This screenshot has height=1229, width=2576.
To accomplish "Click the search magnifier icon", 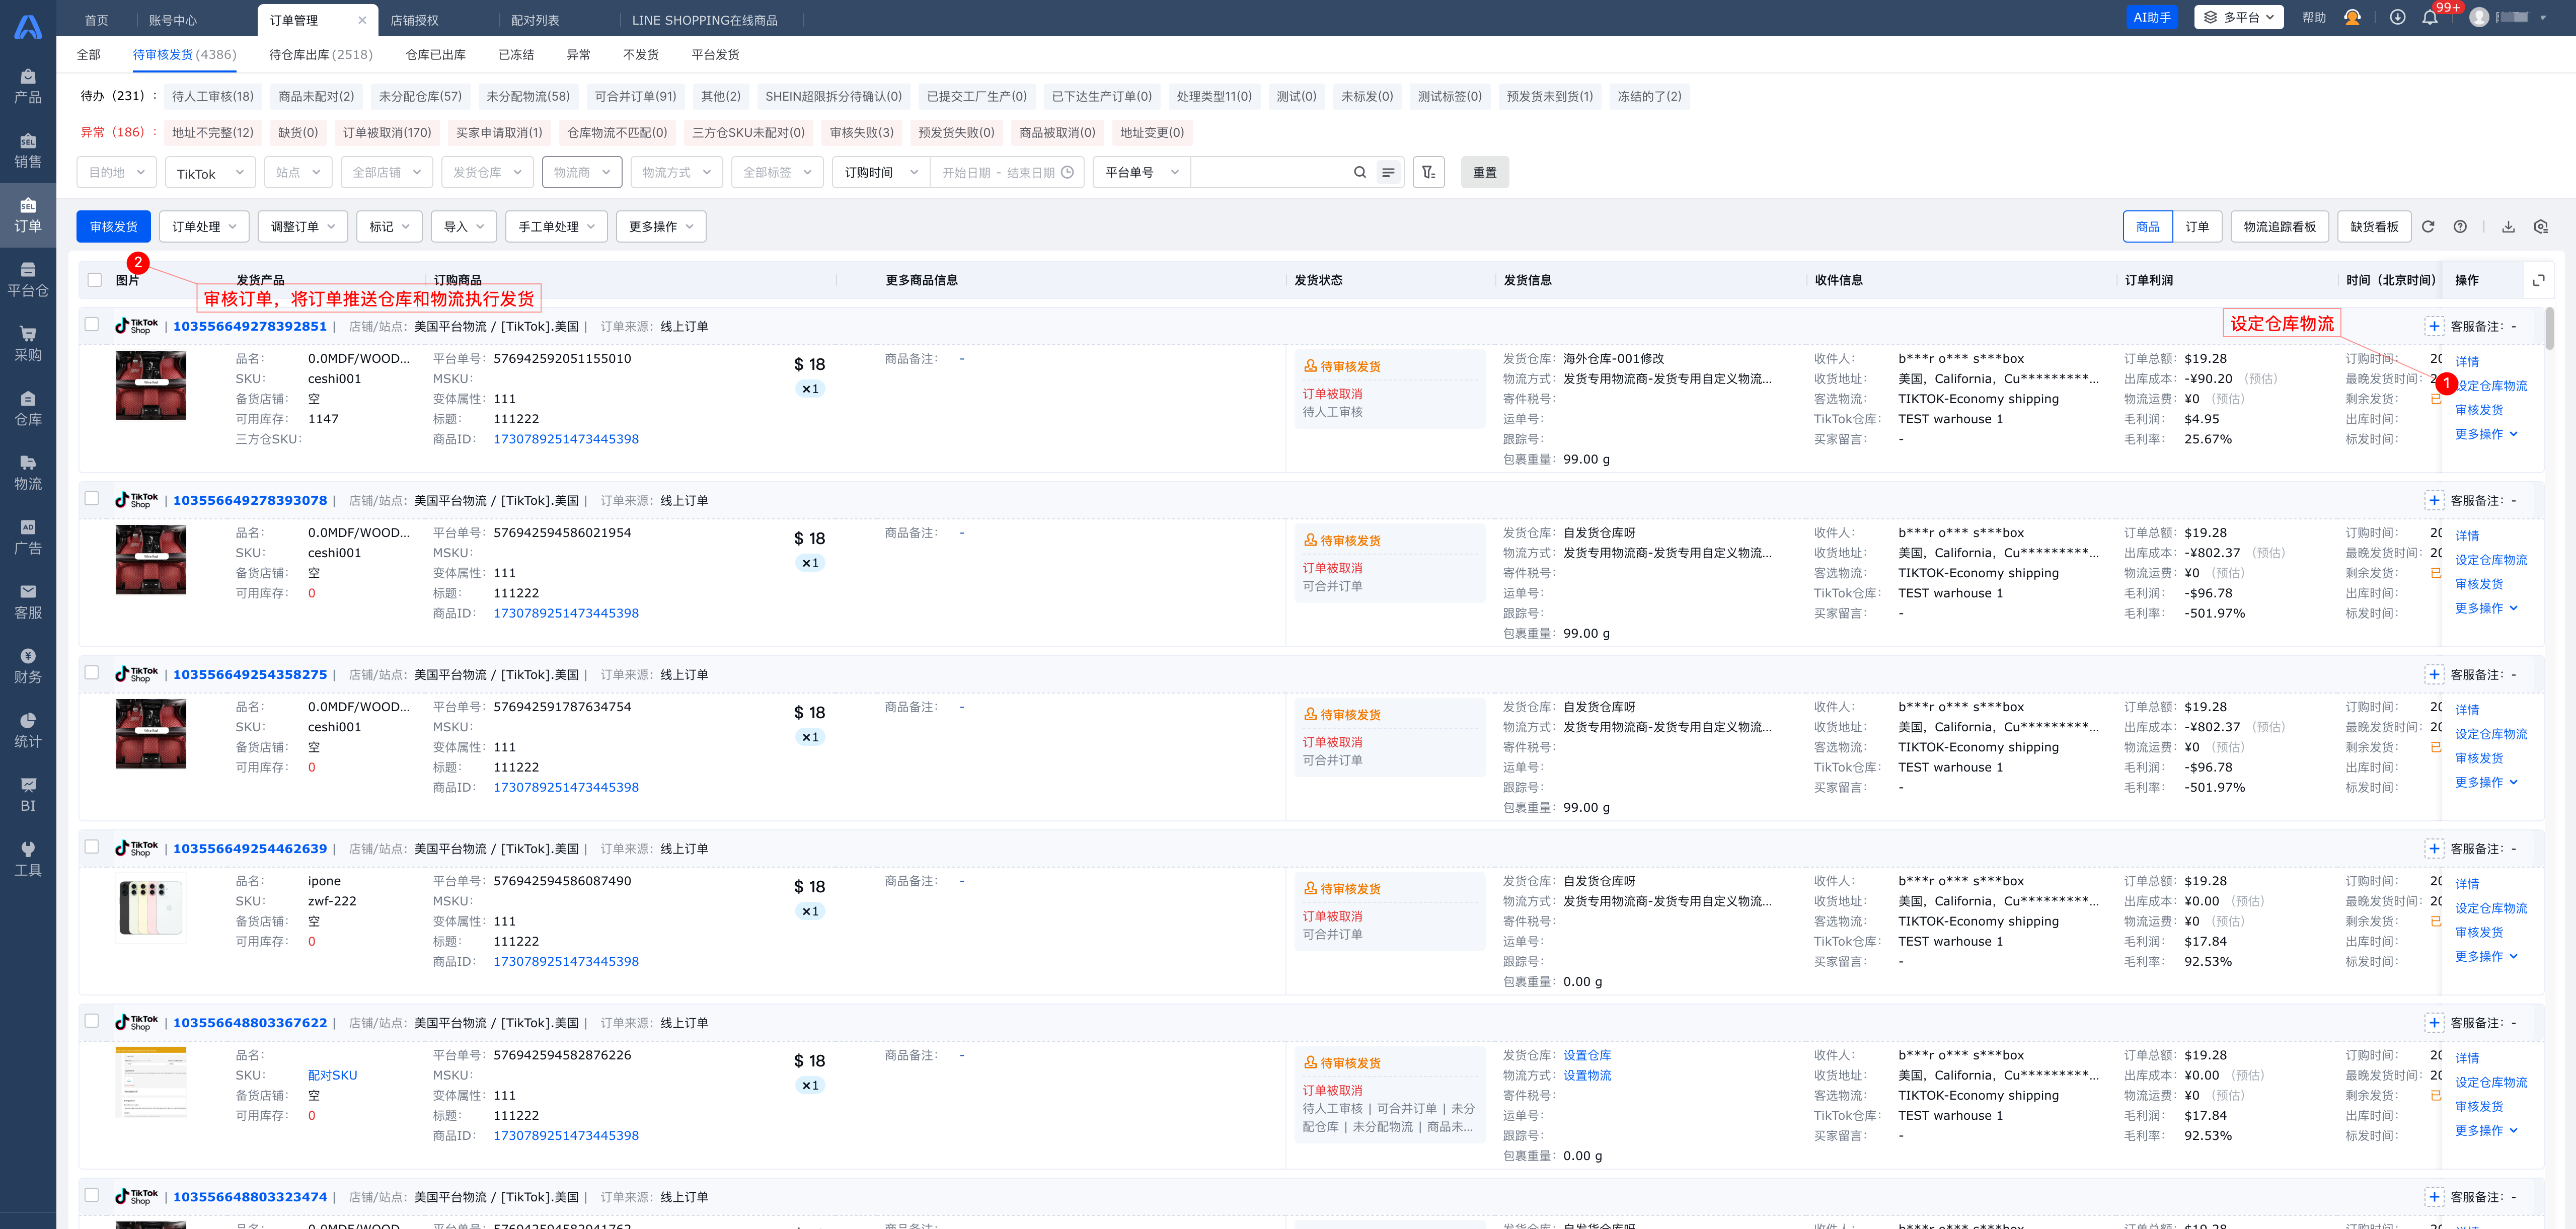I will click(1360, 172).
